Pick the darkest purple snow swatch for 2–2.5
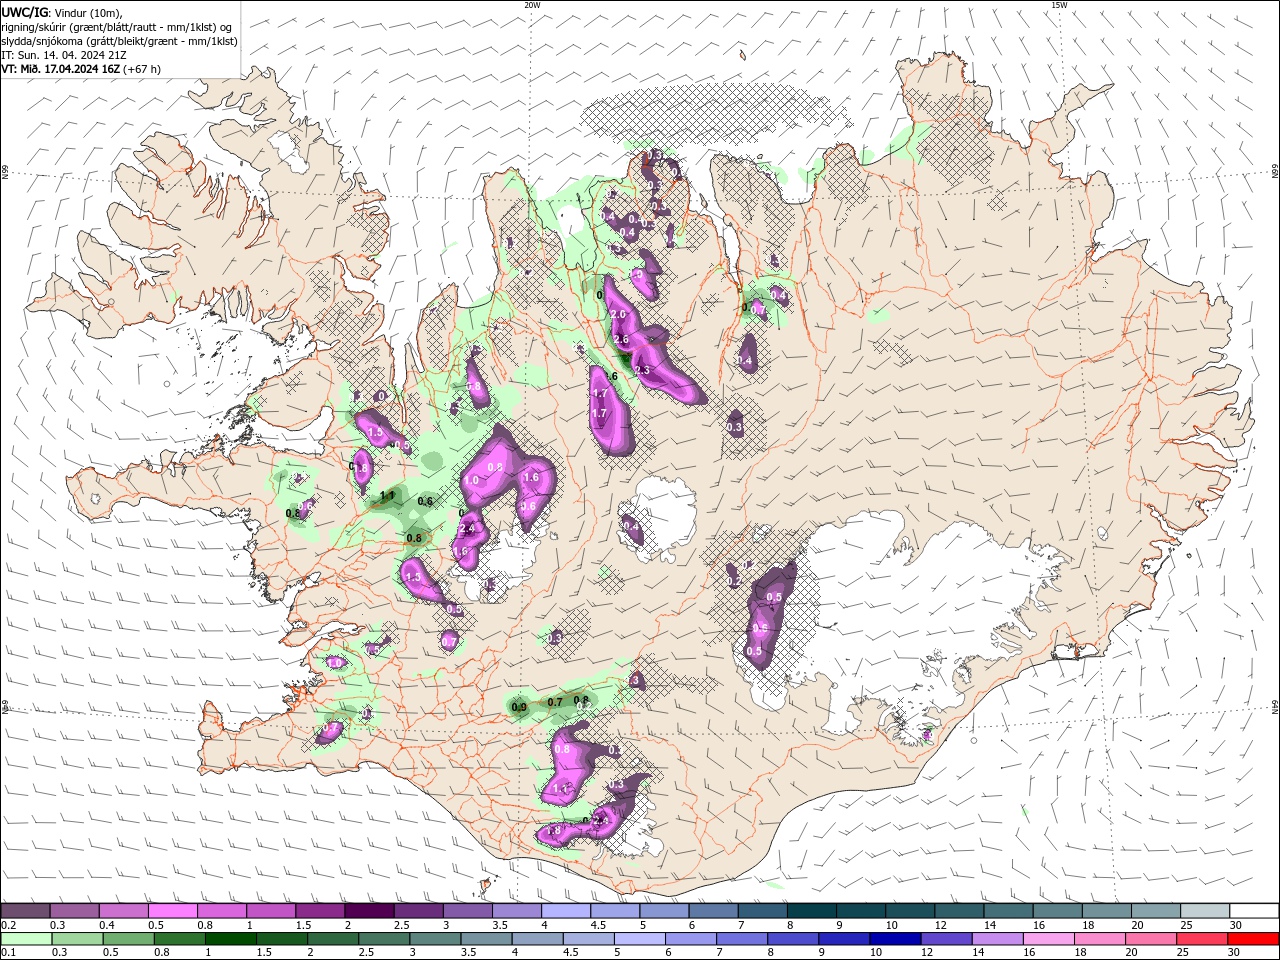 tap(369, 910)
